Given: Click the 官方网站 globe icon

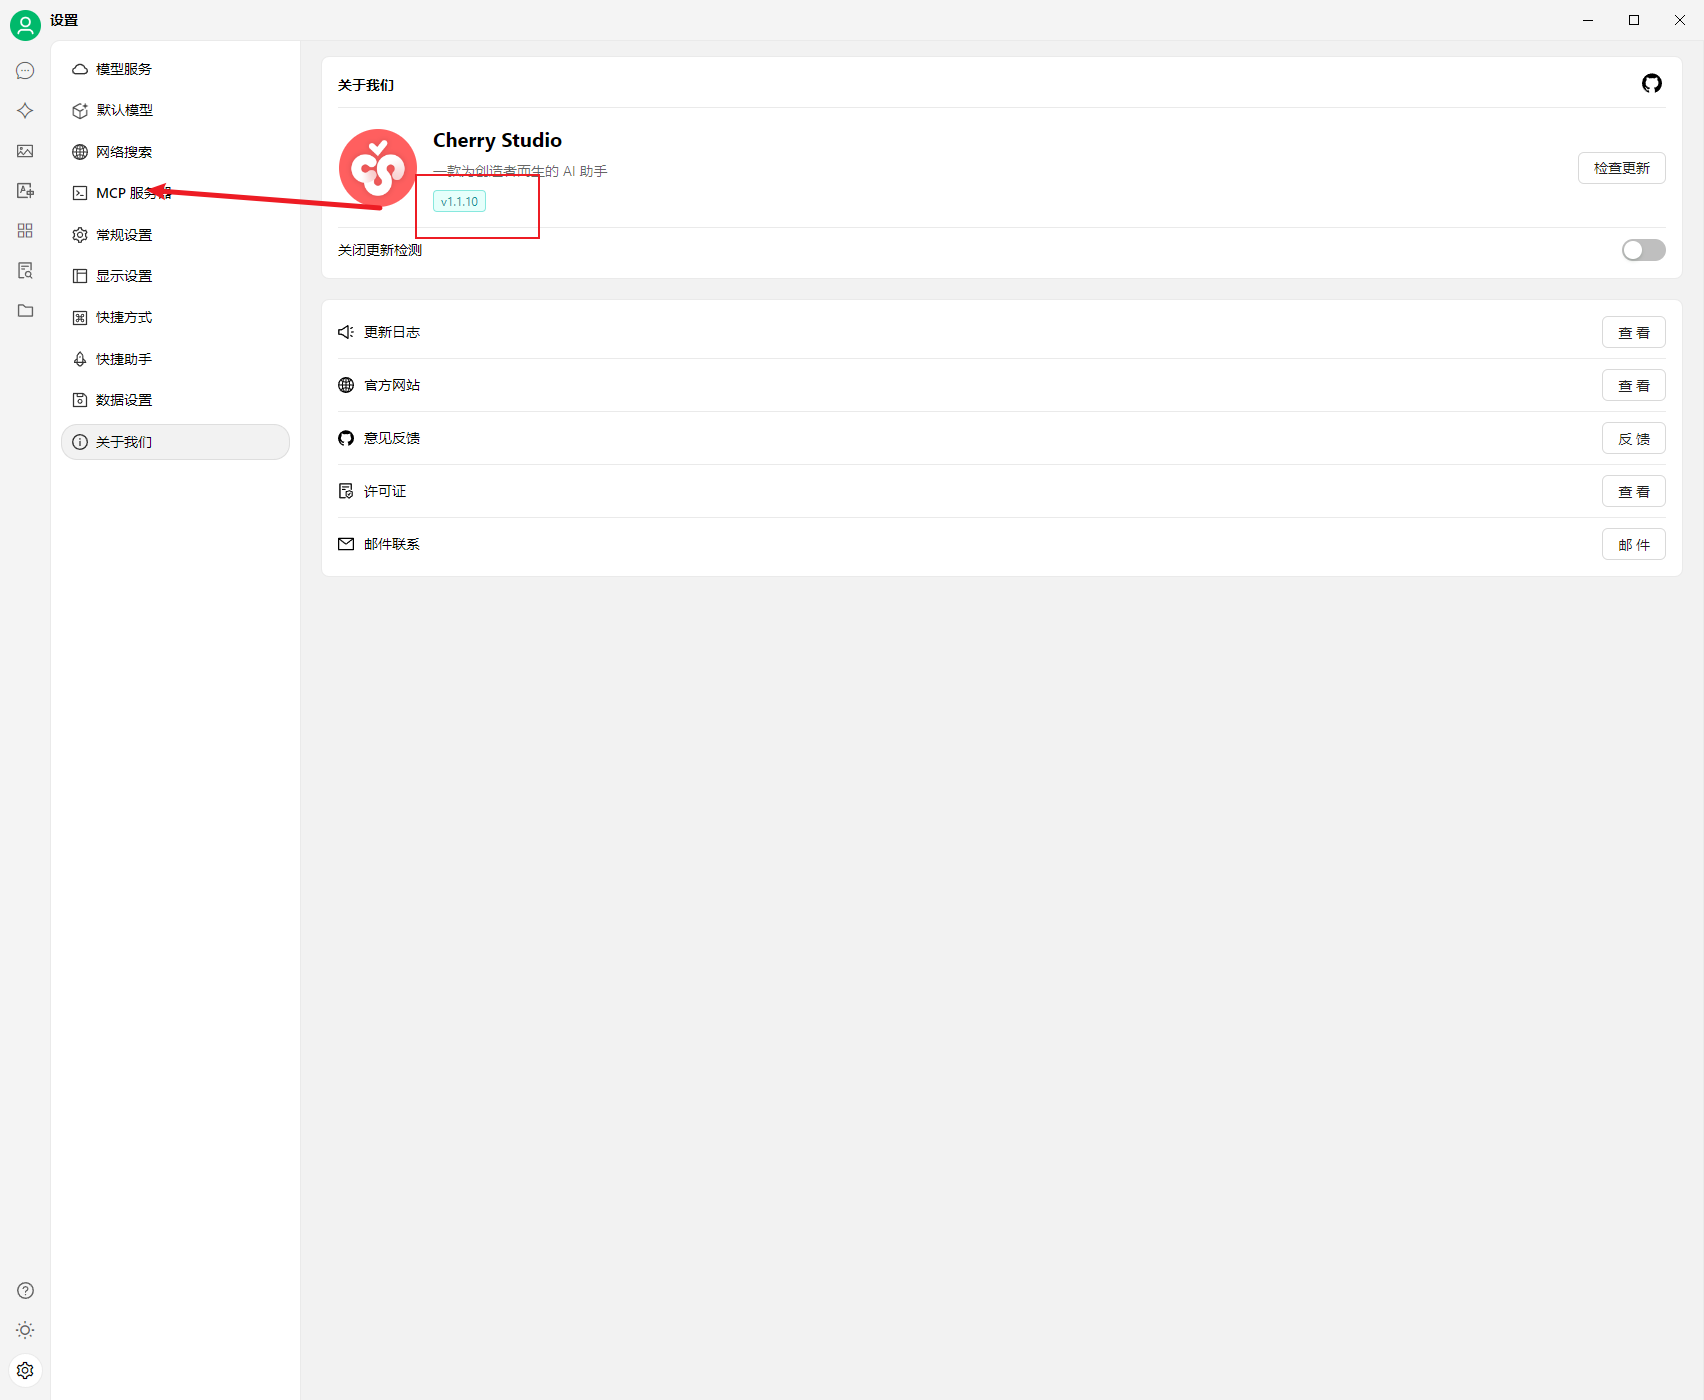Looking at the screenshot, I should (x=346, y=385).
